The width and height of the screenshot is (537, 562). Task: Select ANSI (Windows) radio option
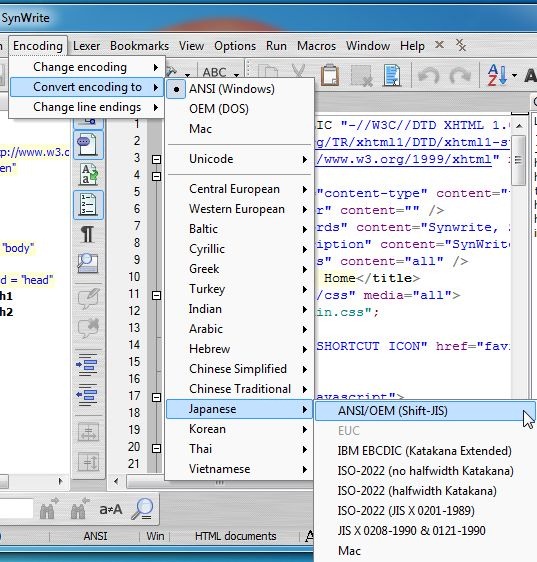coord(239,89)
